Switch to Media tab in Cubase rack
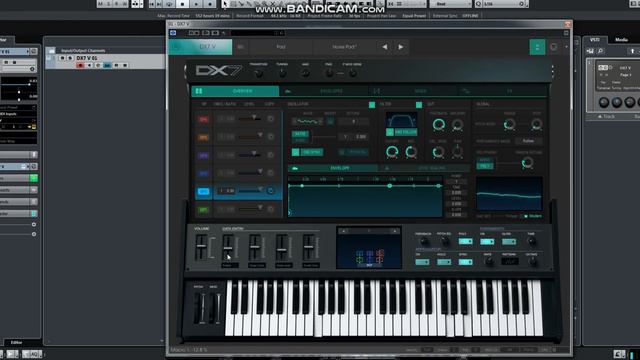 pyautogui.click(x=621, y=40)
